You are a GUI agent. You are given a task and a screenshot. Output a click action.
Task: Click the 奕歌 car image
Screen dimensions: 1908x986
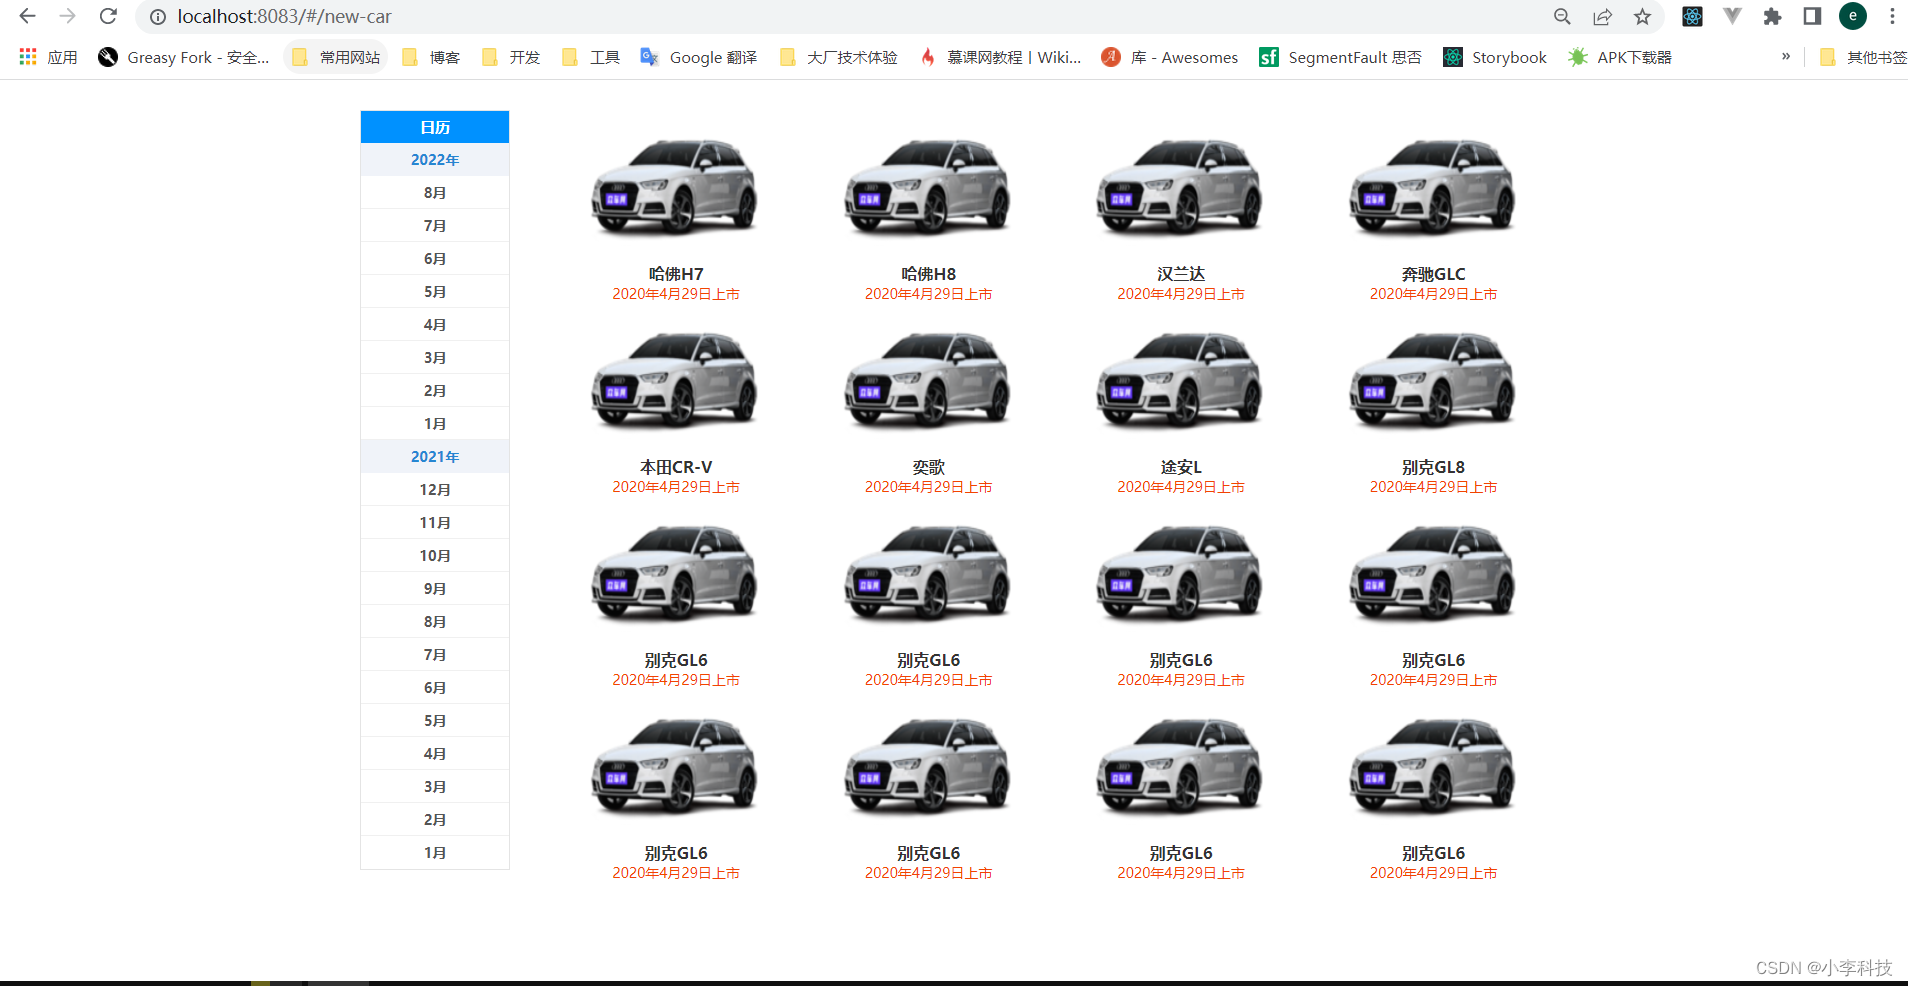[928, 380]
